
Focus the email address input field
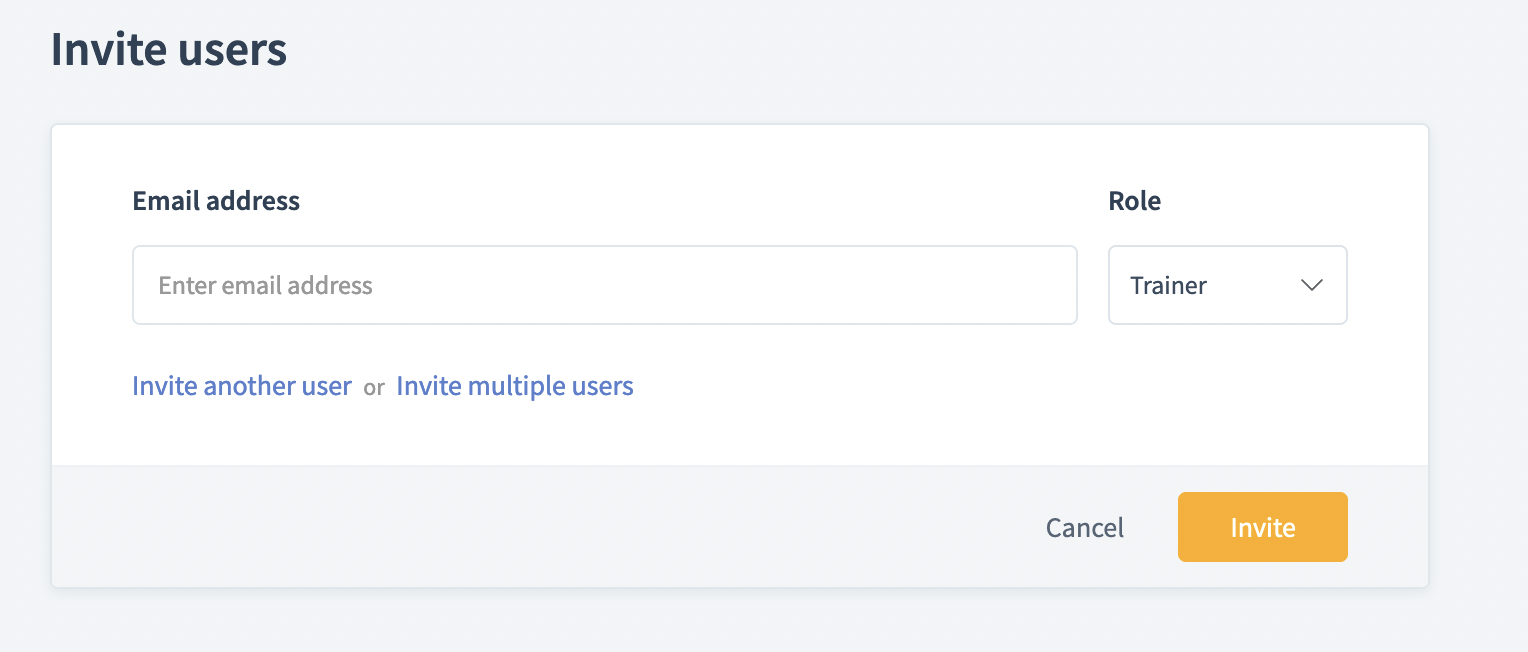pyautogui.click(x=604, y=286)
